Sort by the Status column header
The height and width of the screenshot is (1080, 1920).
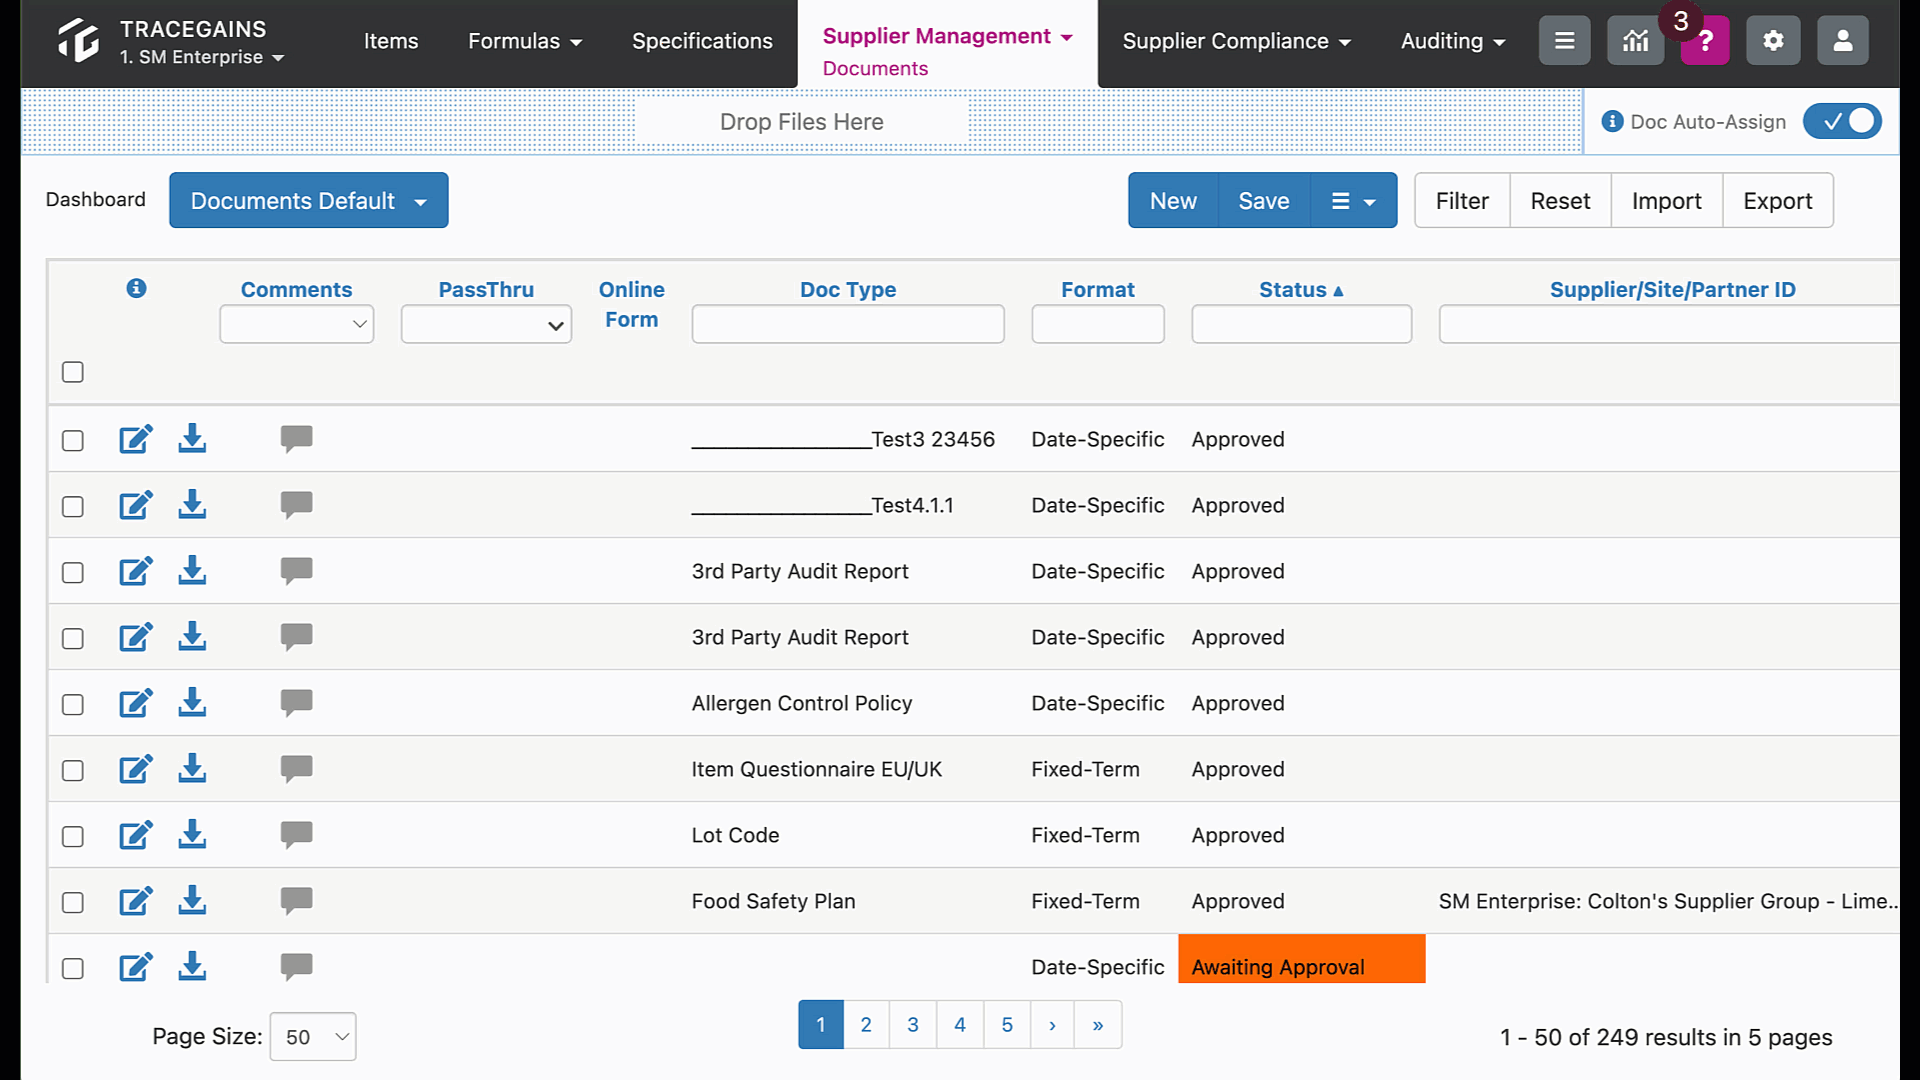coord(1301,289)
